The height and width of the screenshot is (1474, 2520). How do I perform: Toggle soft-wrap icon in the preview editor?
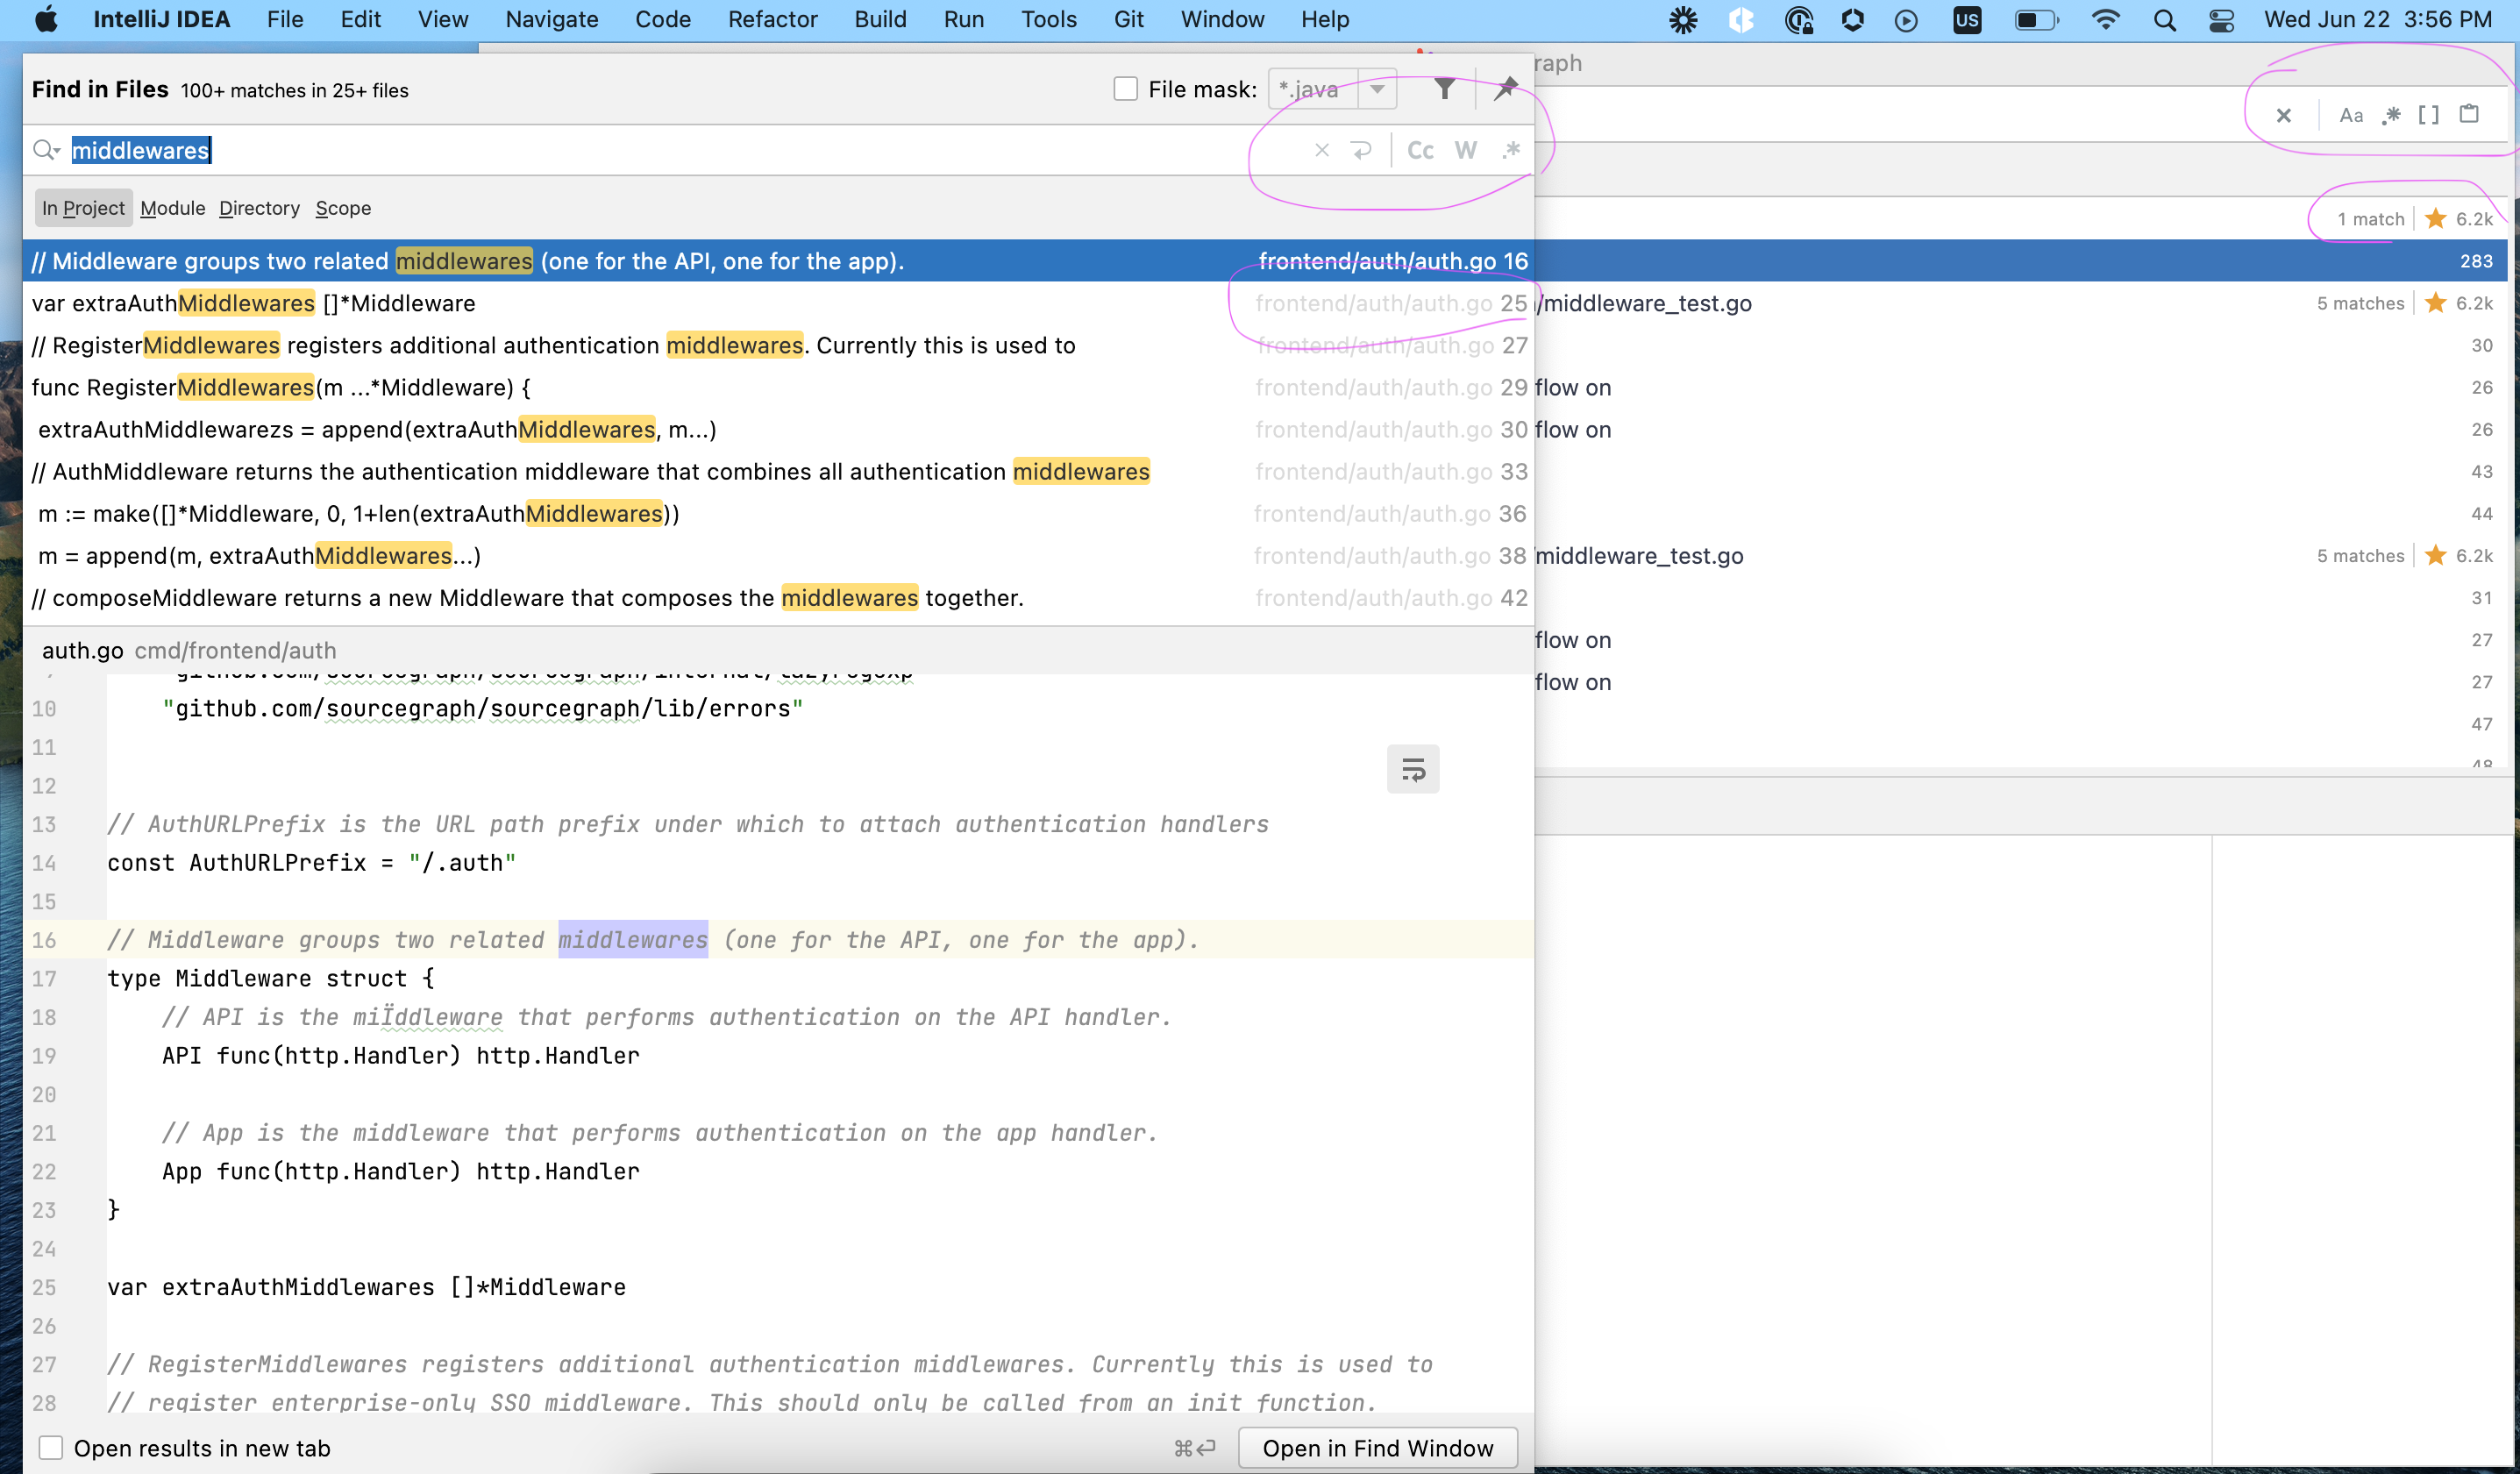point(1413,769)
